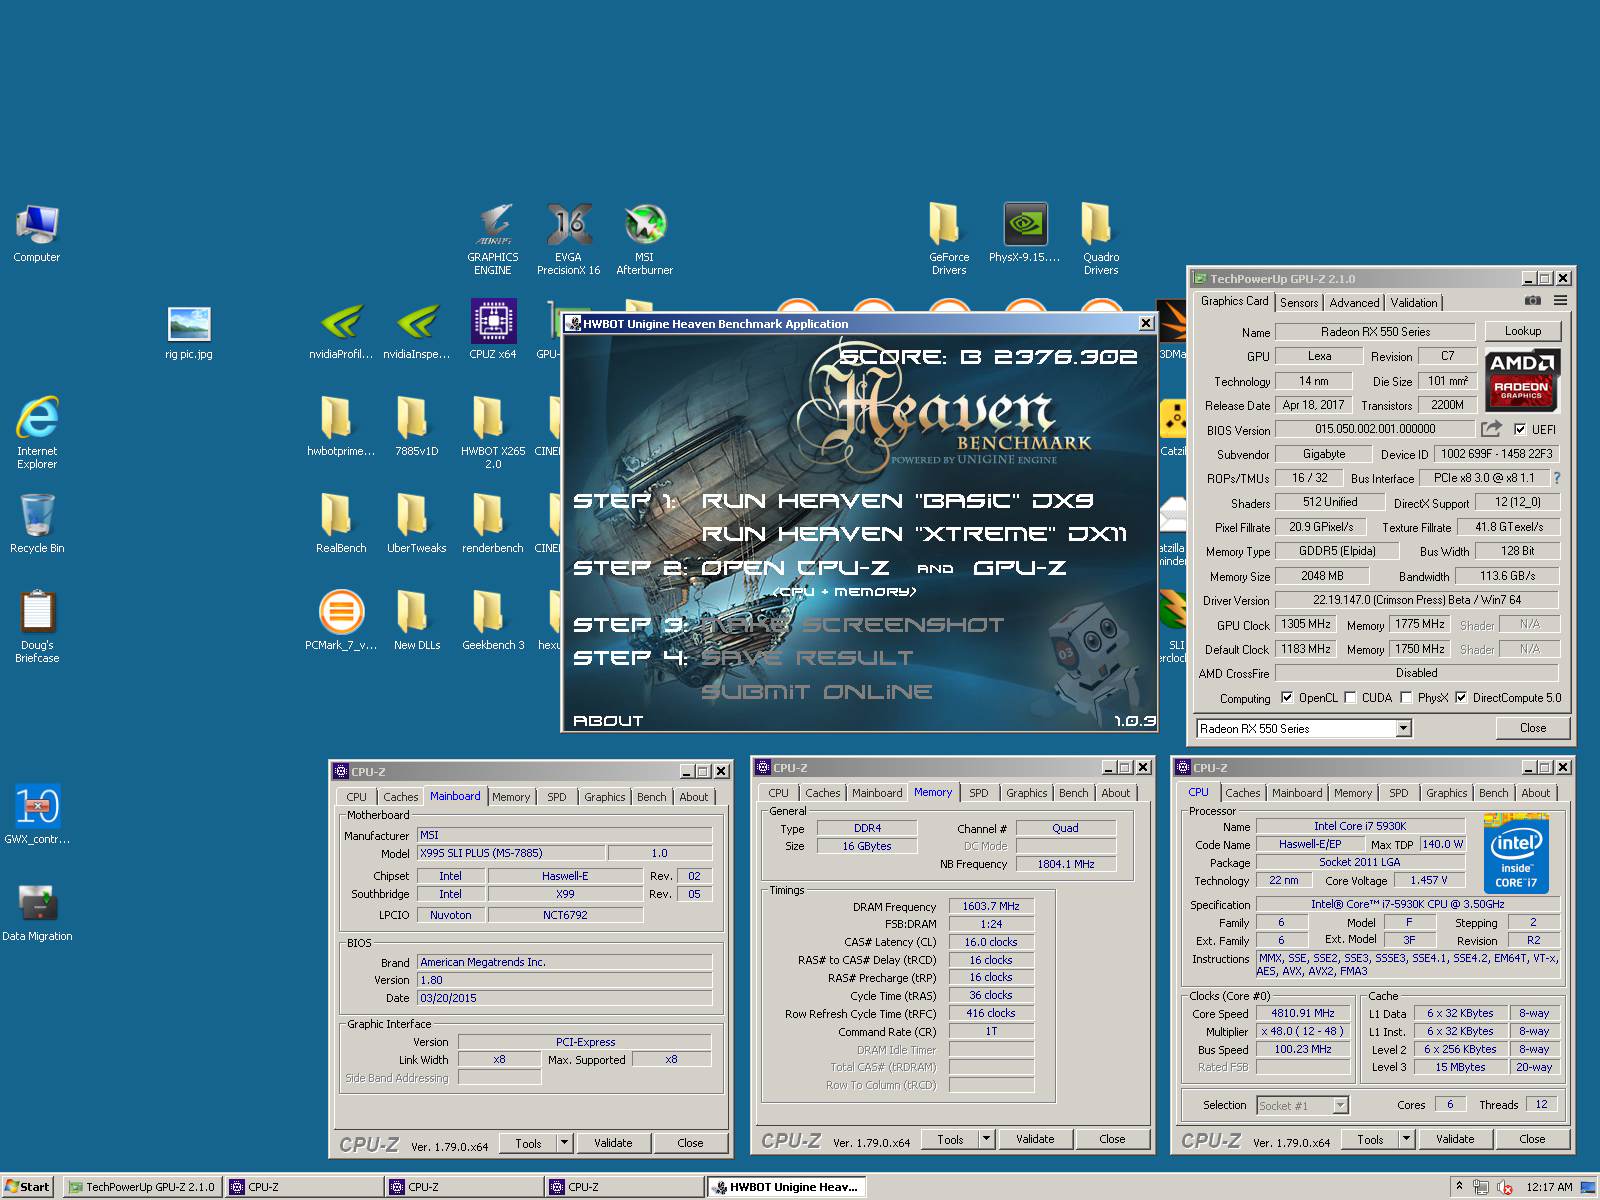The image size is (1600, 1200).
Task: Expand the Socket #1 selection dropdown
Action: (x=1341, y=1105)
